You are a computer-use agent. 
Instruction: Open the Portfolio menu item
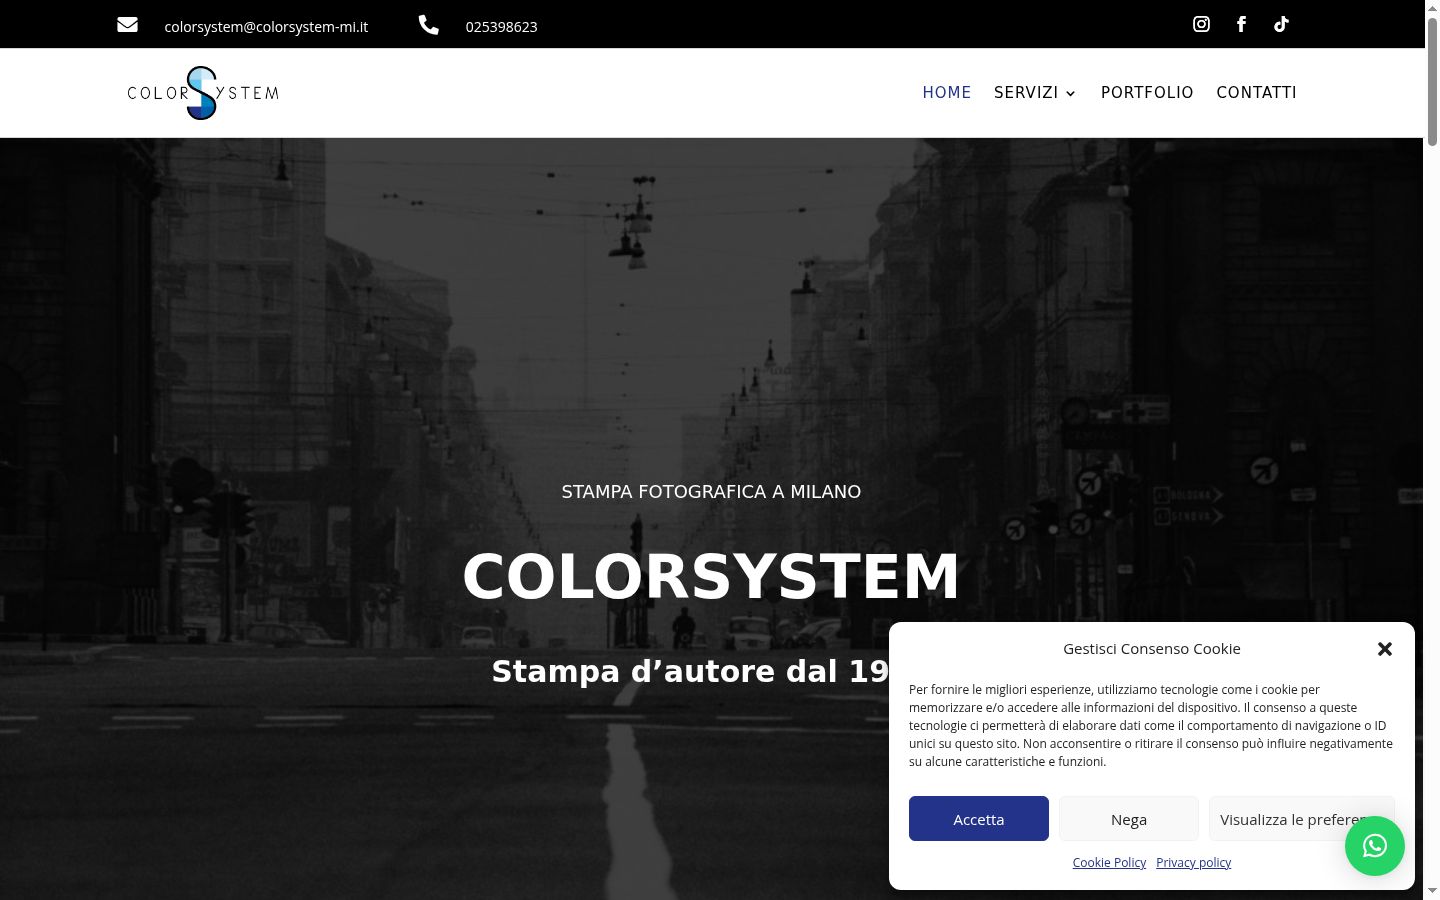(x=1147, y=92)
